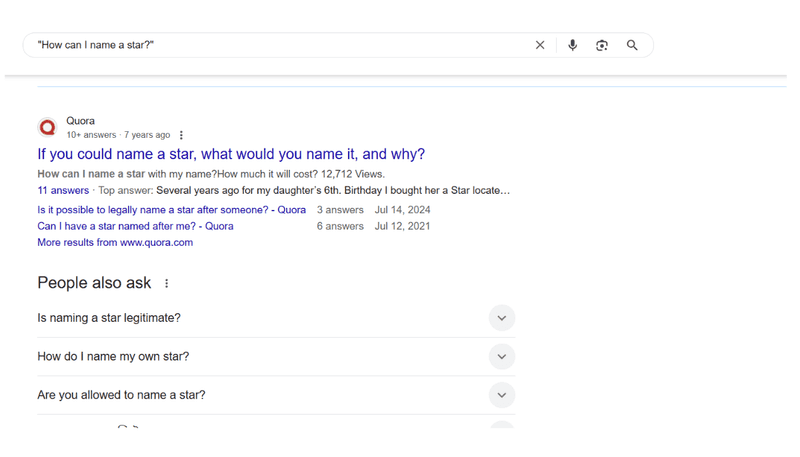800x457 pixels.
Task: Open three-dot options next to People also ask
Action: pyautogui.click(x=166, y=283)
